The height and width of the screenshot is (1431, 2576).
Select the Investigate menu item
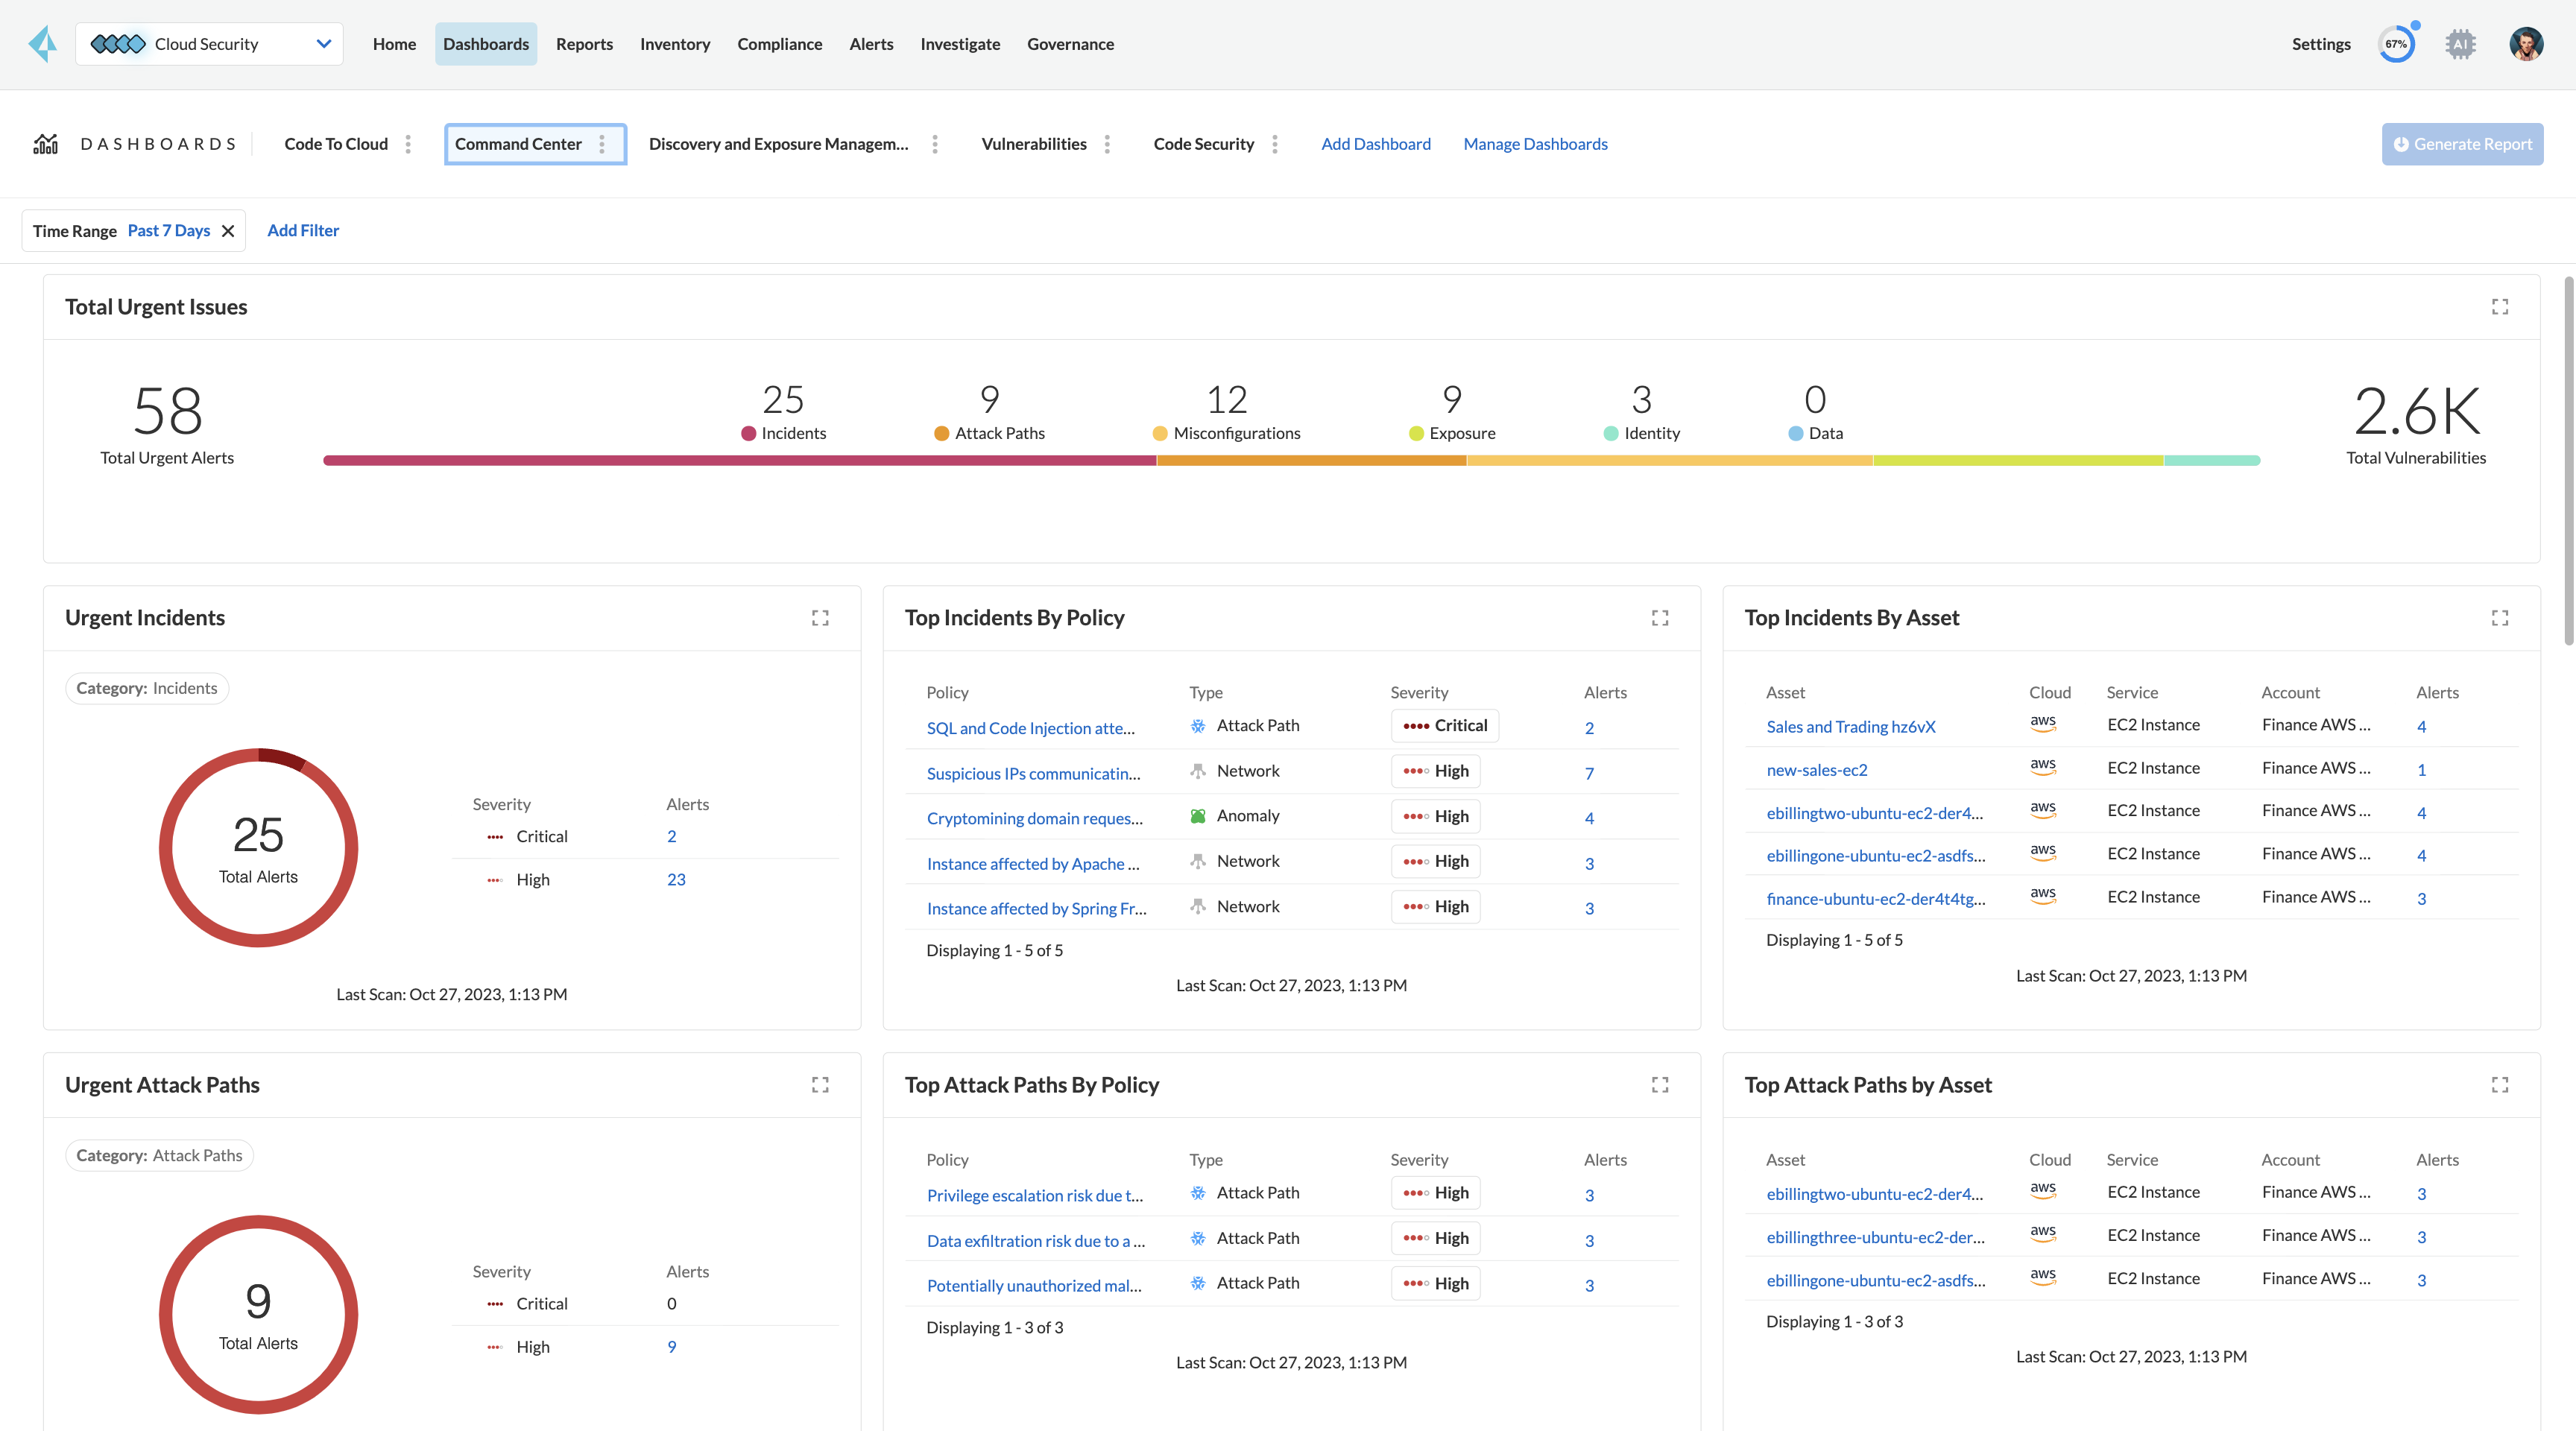point(960,44)
